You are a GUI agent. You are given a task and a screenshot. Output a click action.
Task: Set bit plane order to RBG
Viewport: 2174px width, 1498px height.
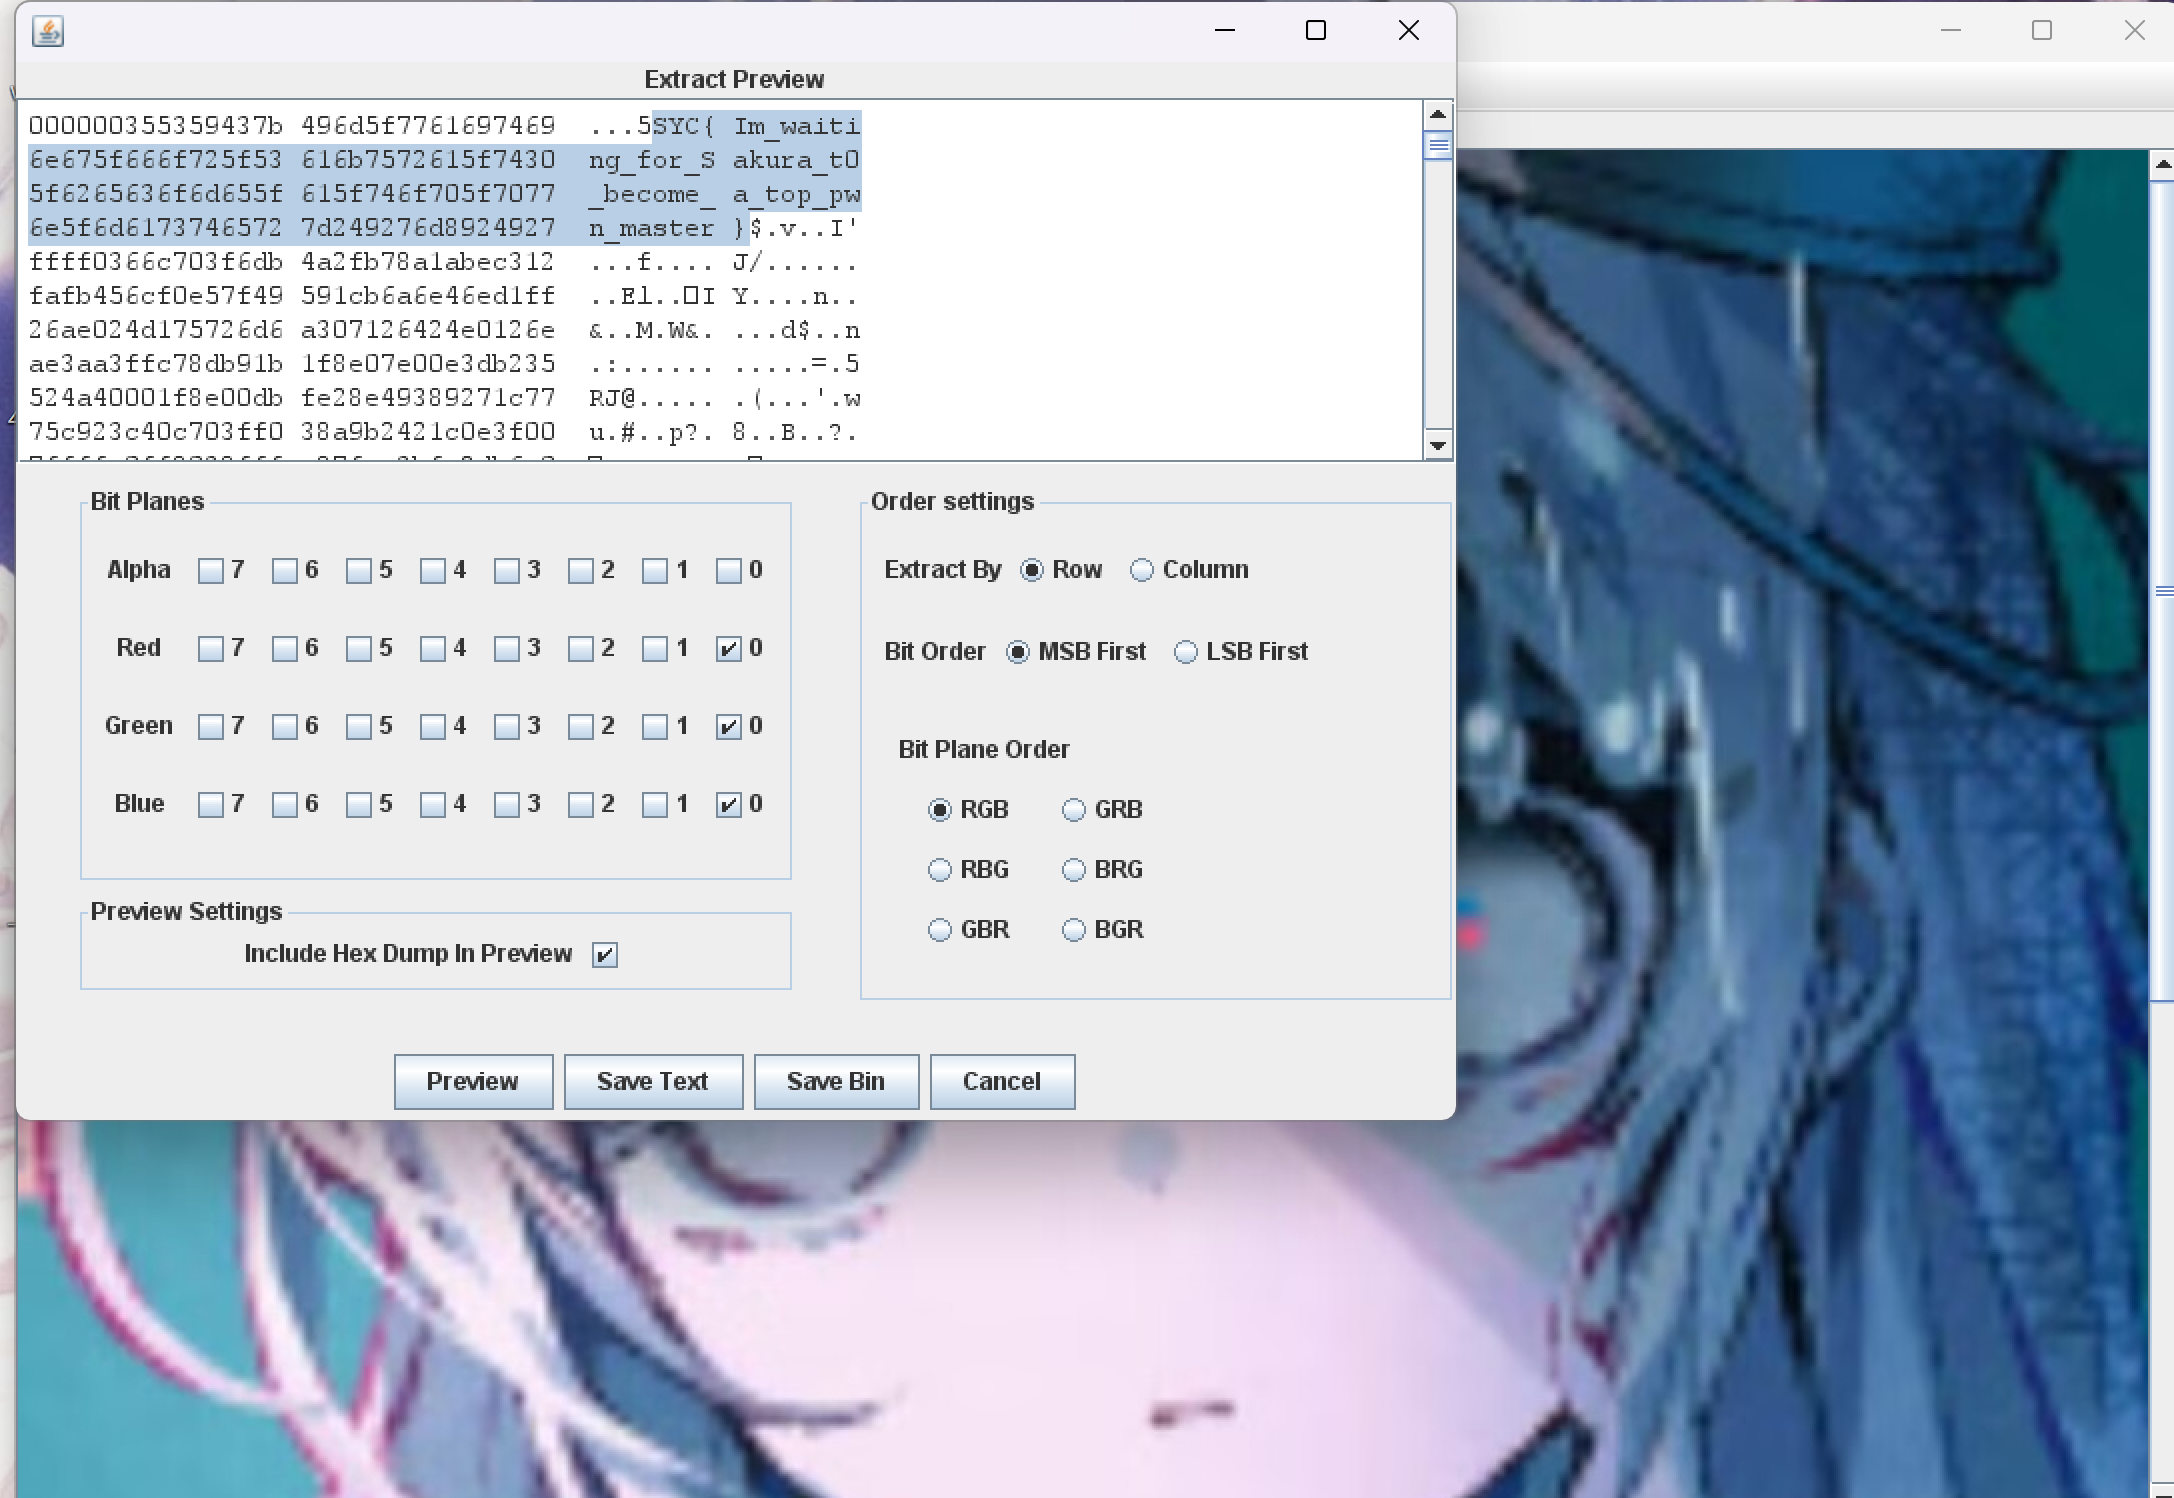(x=940, y=870)
